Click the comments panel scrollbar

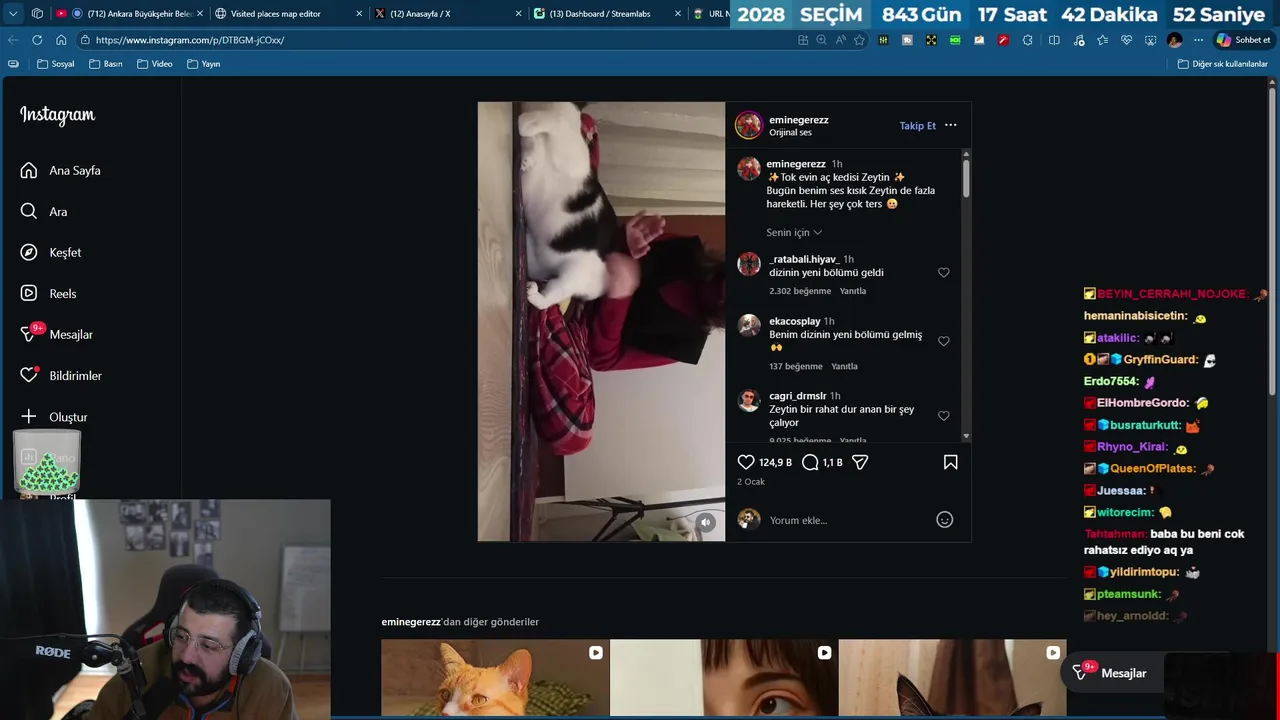point(966,177)
